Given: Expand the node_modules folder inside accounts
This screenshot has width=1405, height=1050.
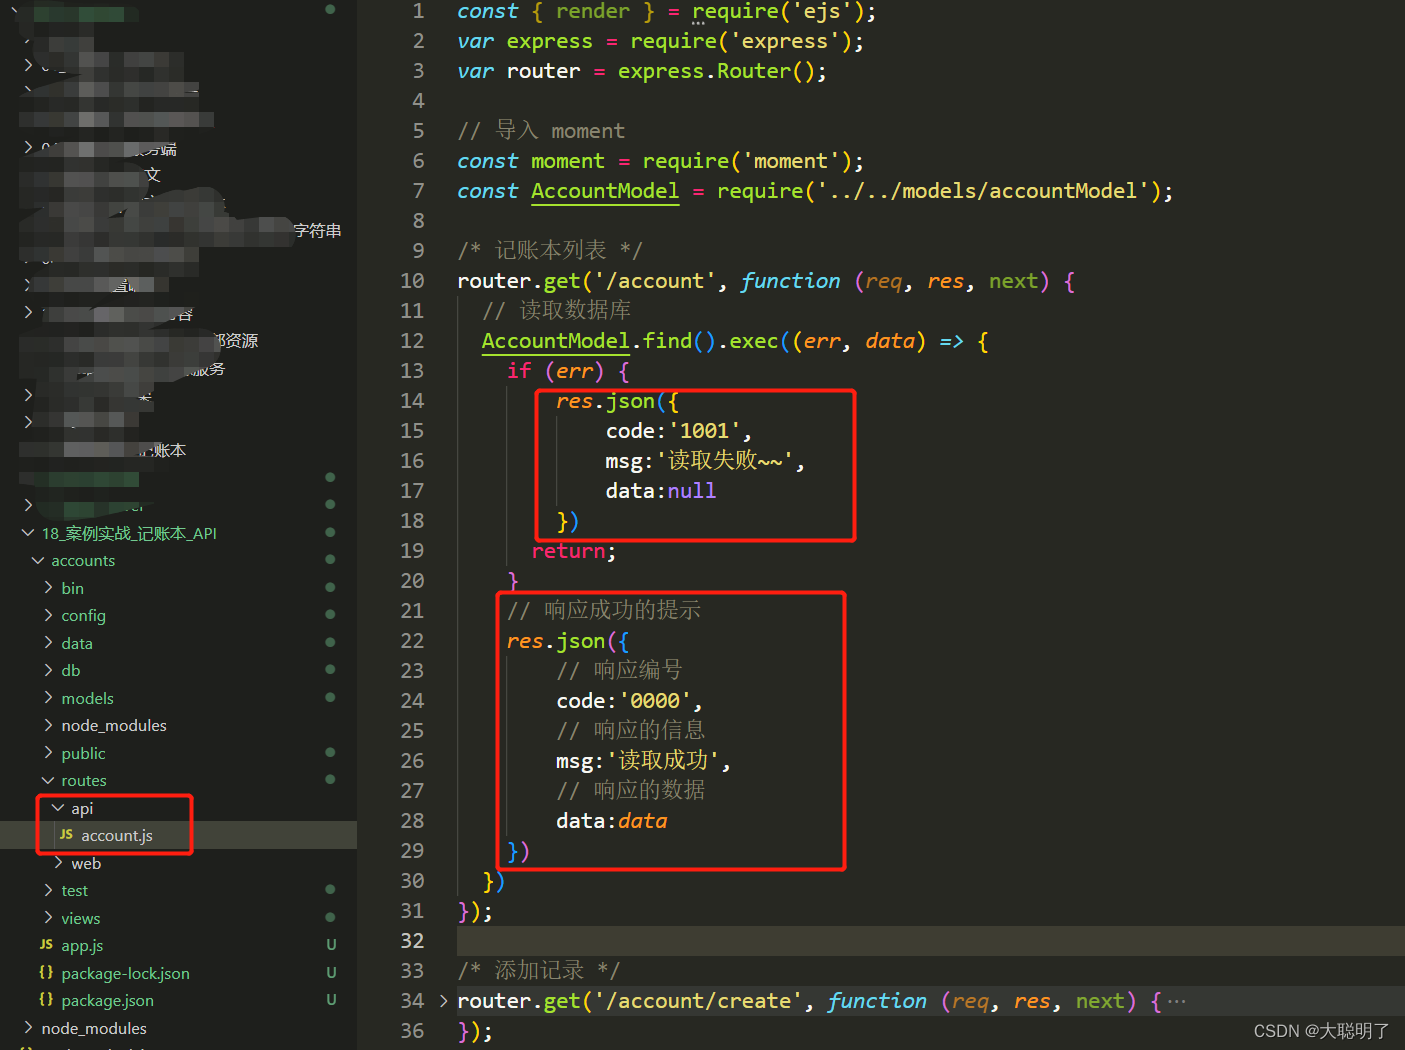Looking at the screenshot, I should pos(48,725).
